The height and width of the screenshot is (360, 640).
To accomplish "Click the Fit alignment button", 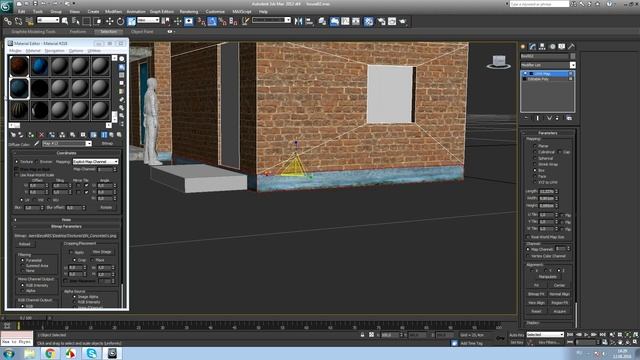I will pyautogui.click(x=536, y=285).
